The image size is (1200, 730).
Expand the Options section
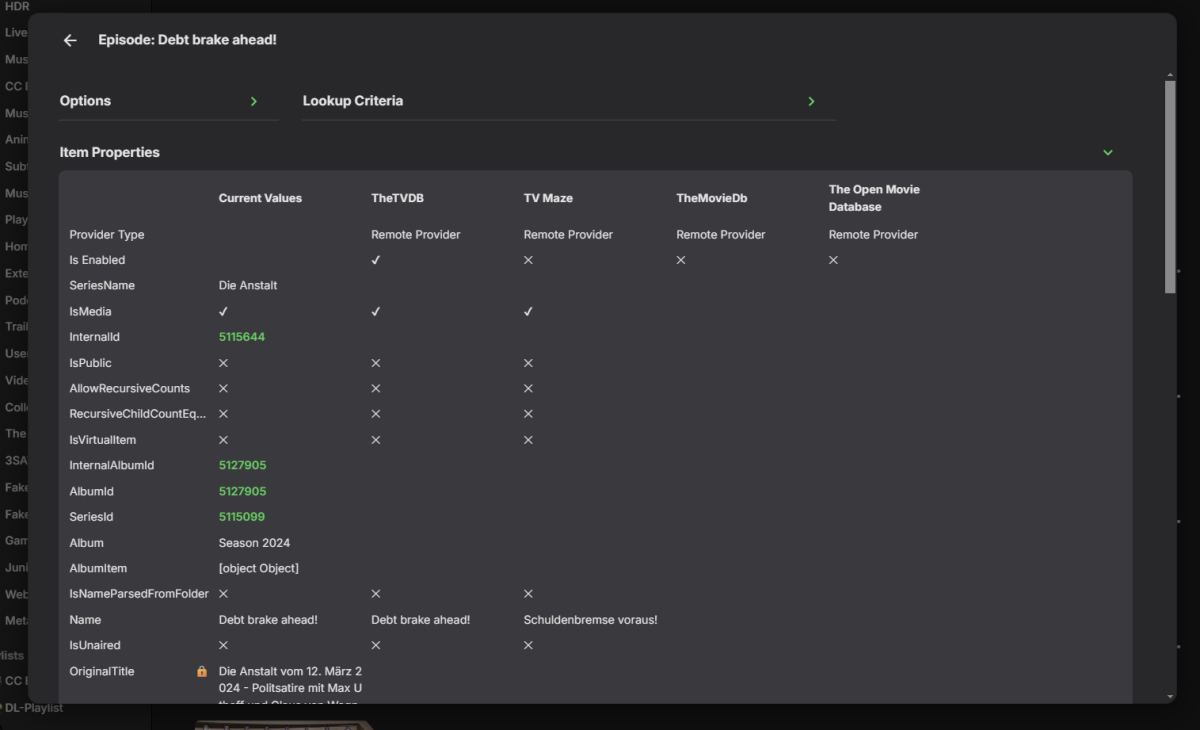[x=254, y=101]
